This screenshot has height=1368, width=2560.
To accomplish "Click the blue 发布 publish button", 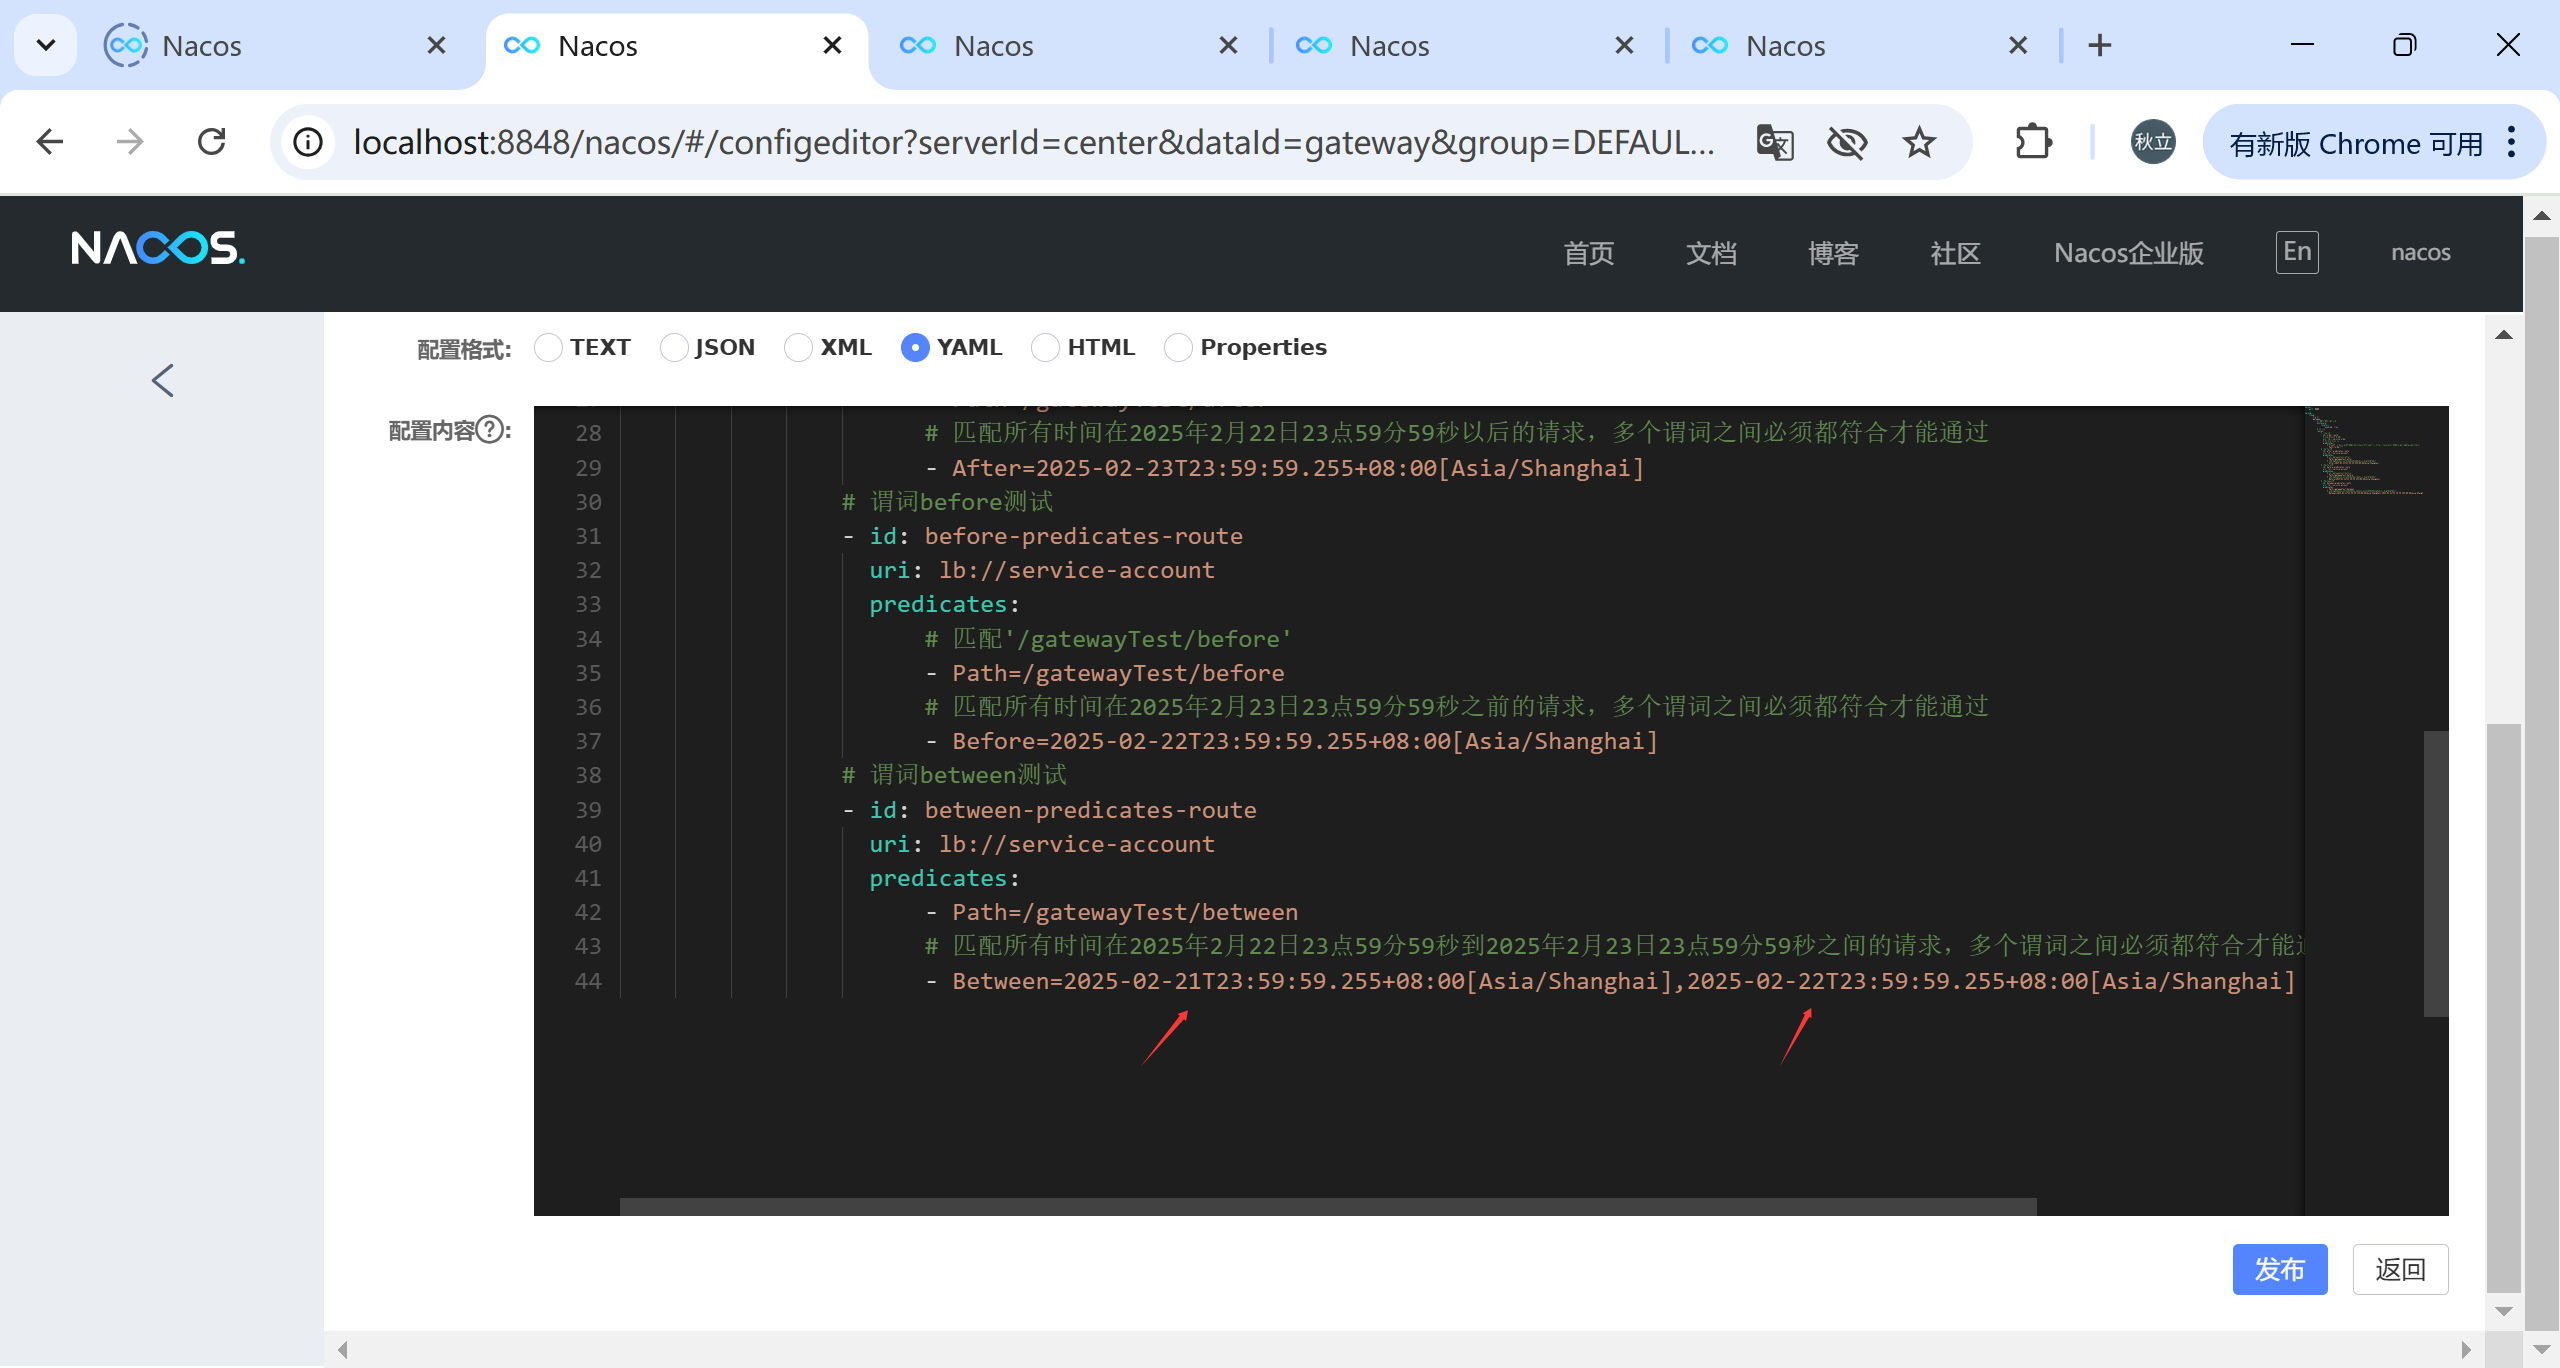I will click(2279, 1269).
